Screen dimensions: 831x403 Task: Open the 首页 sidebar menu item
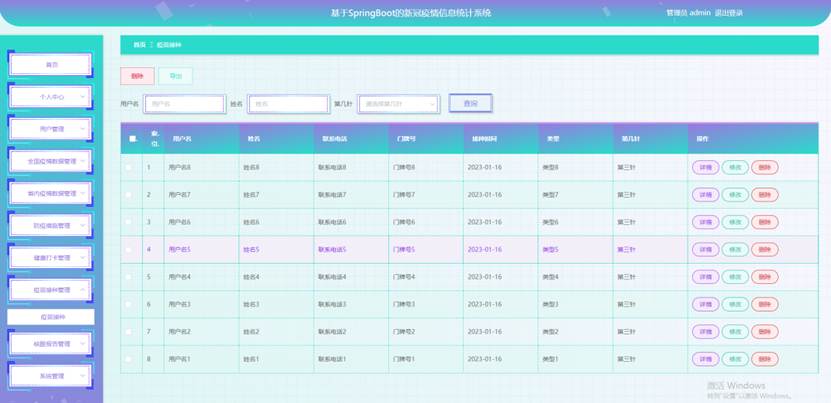[51, 65]
